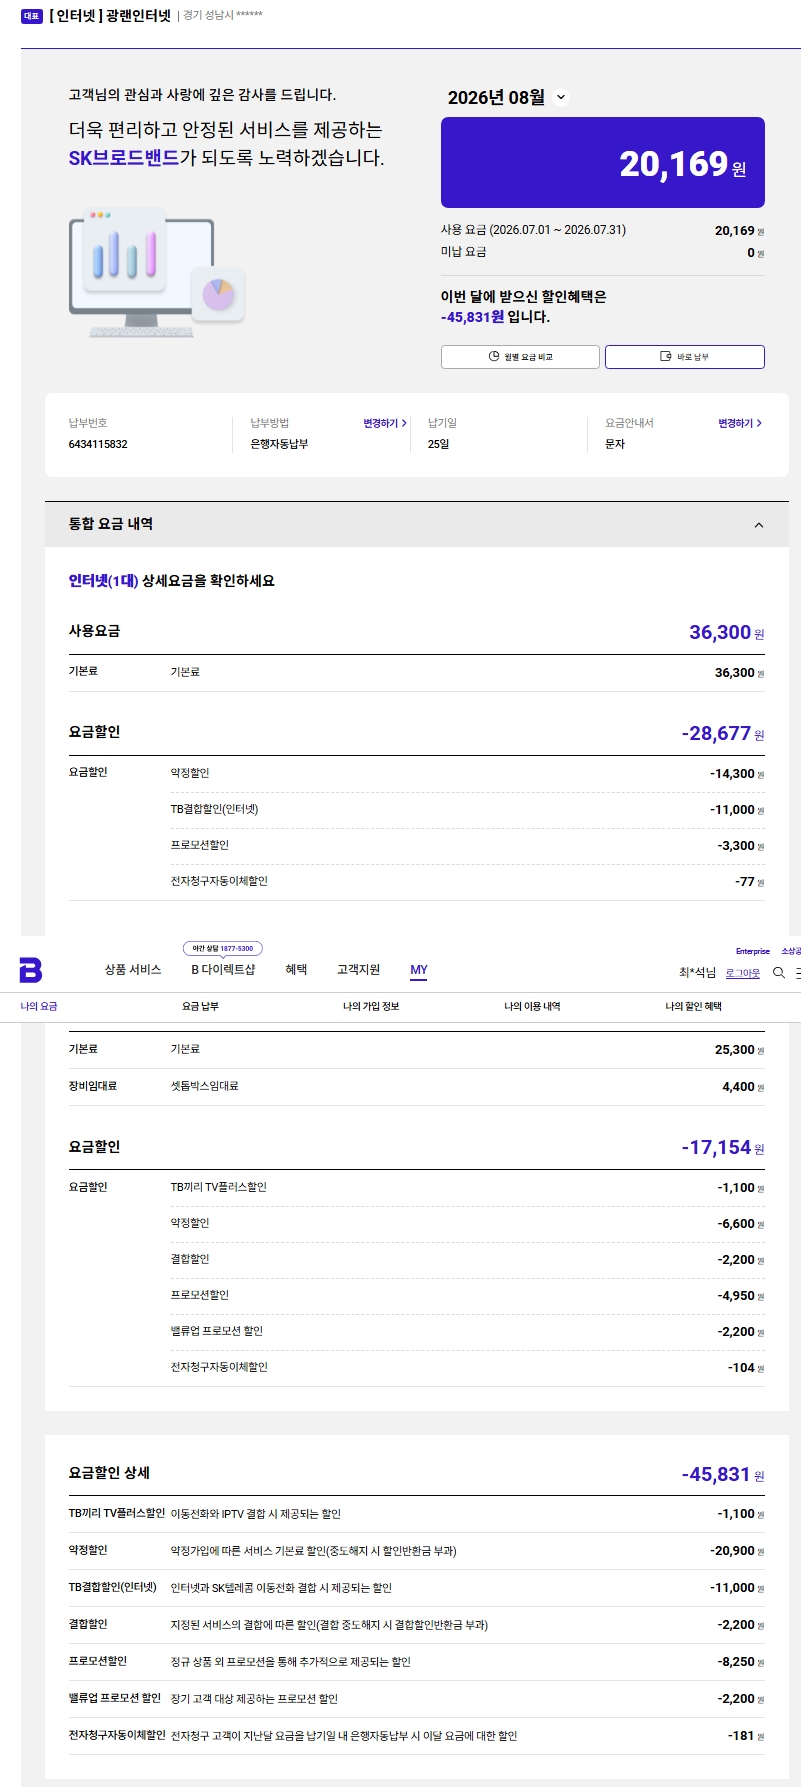Open the 고객지원 menu
This screenshot has height=1787, width=801.
point(358,970)
